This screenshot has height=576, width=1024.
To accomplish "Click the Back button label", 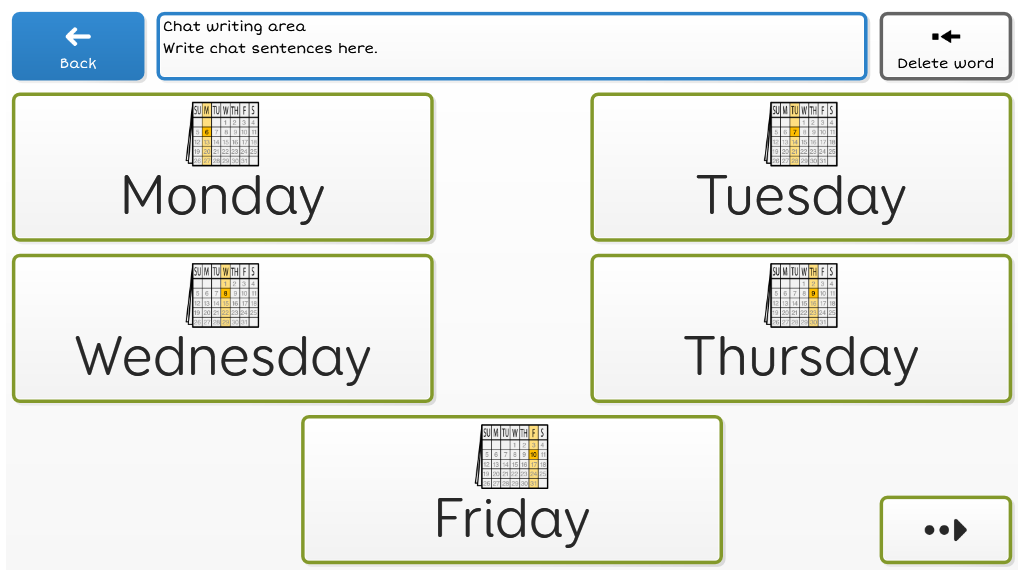I will tap(78, 63).
